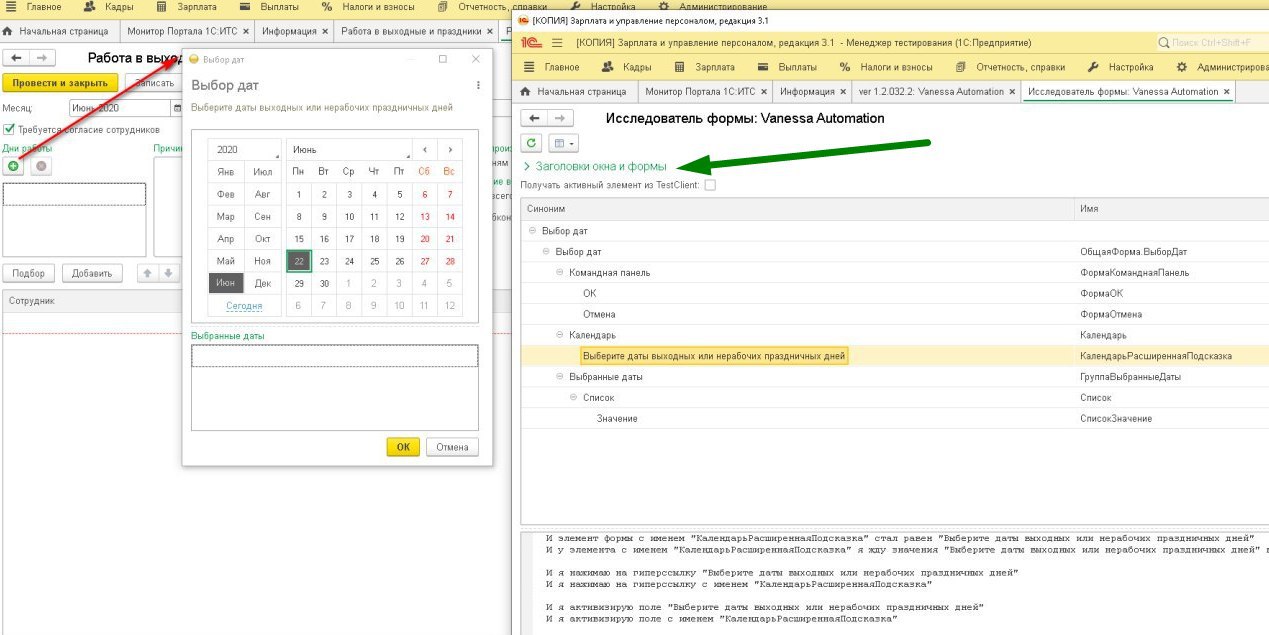Open Зарплата menu in right window
This screenshot has width=1269, height=635.
[705, 67]
